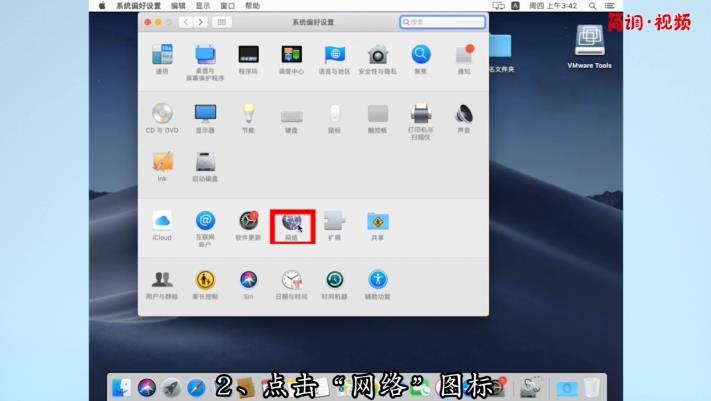This screenshot has width=711, height=401.
Task: Open the 聚焦 (Spotlight) preferences pane
Action: 420,59
